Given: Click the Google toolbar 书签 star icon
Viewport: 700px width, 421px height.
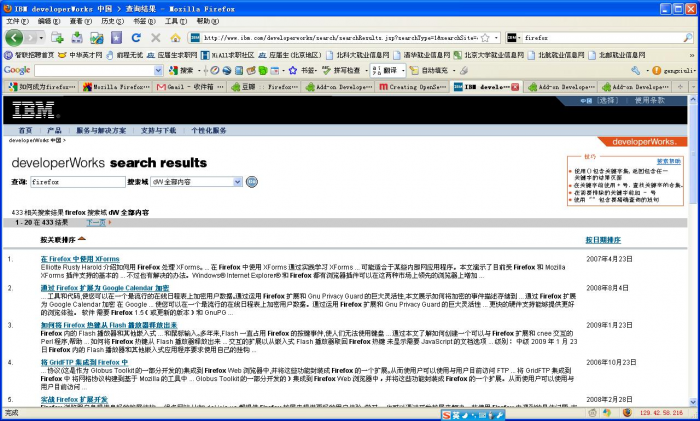Looking at the screenshot, I should pyautogui.click(x=293, y=71).
